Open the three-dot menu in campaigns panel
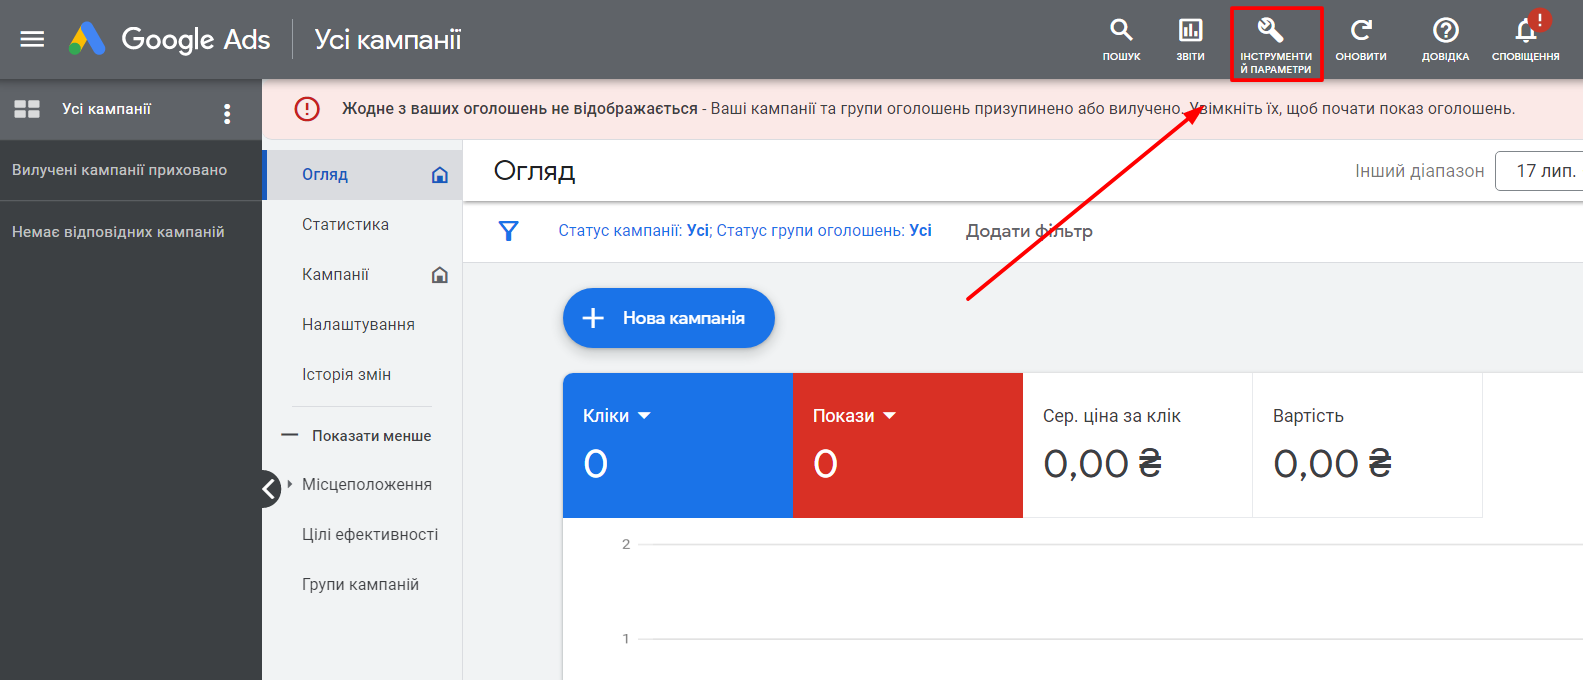Screen dimensions: 1583x680 227,114
